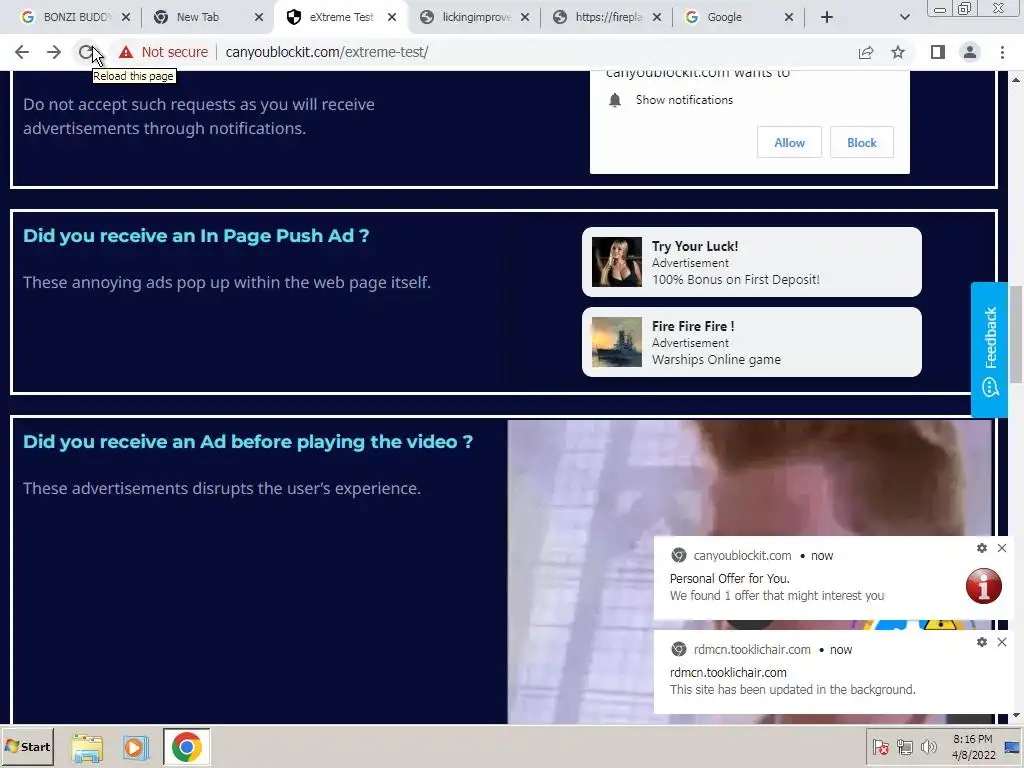
Task: Click the Show desktop tray button
Action: coord(1014,747)
